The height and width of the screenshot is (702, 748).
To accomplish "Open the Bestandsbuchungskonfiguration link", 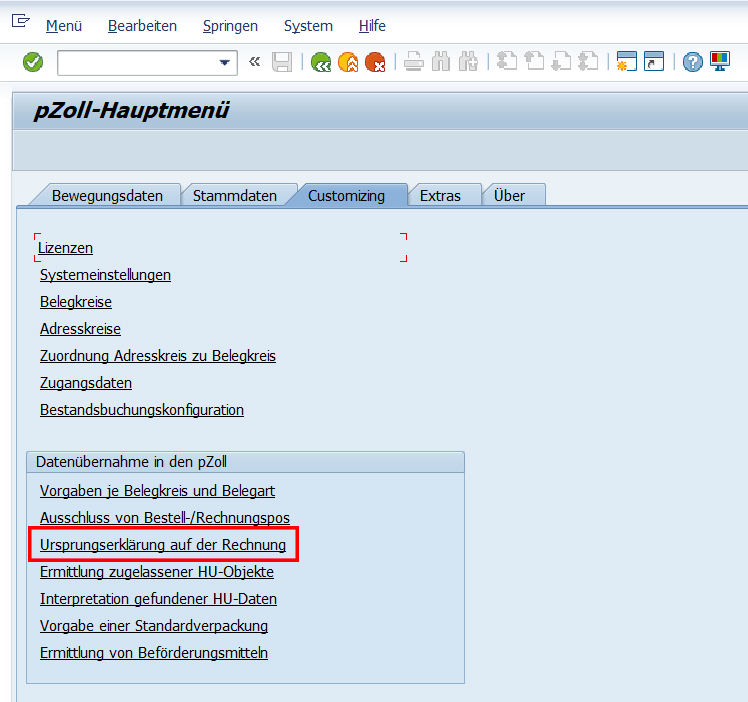I will click(x=142, y=410).
